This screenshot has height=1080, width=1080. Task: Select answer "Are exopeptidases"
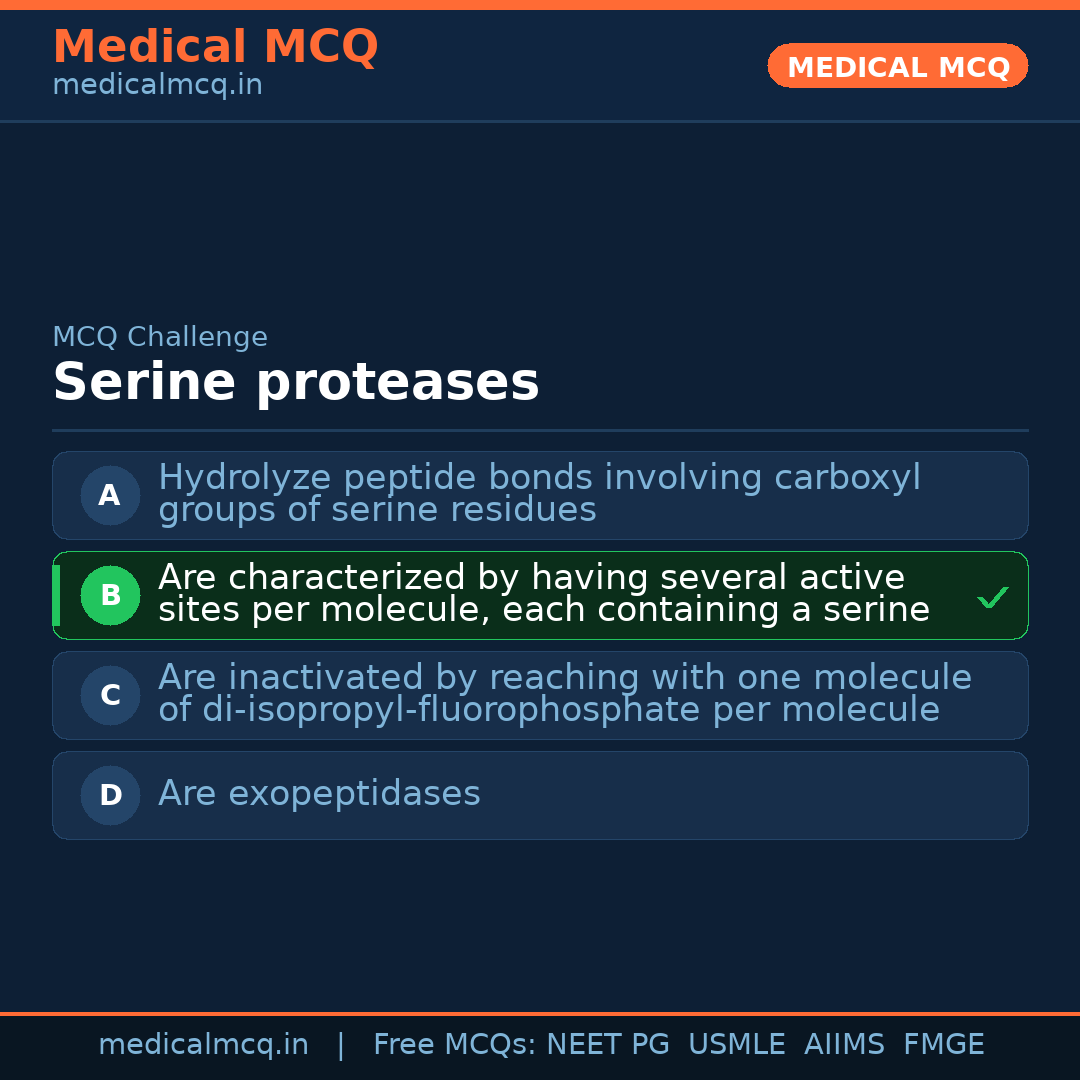click(x=319, y=794)
